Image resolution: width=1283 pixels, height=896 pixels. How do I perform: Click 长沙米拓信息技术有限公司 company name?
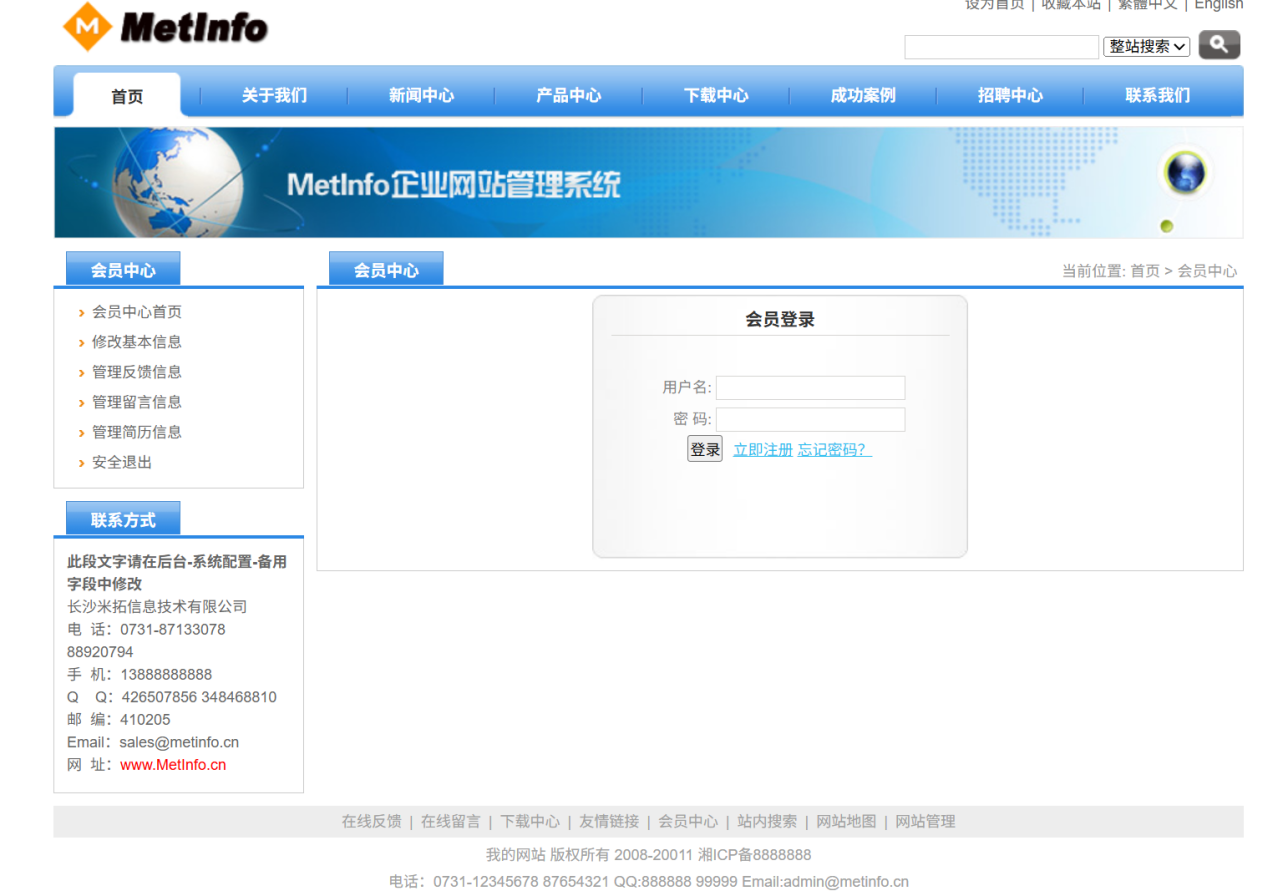pyautogui.click(x=157, y=607)
